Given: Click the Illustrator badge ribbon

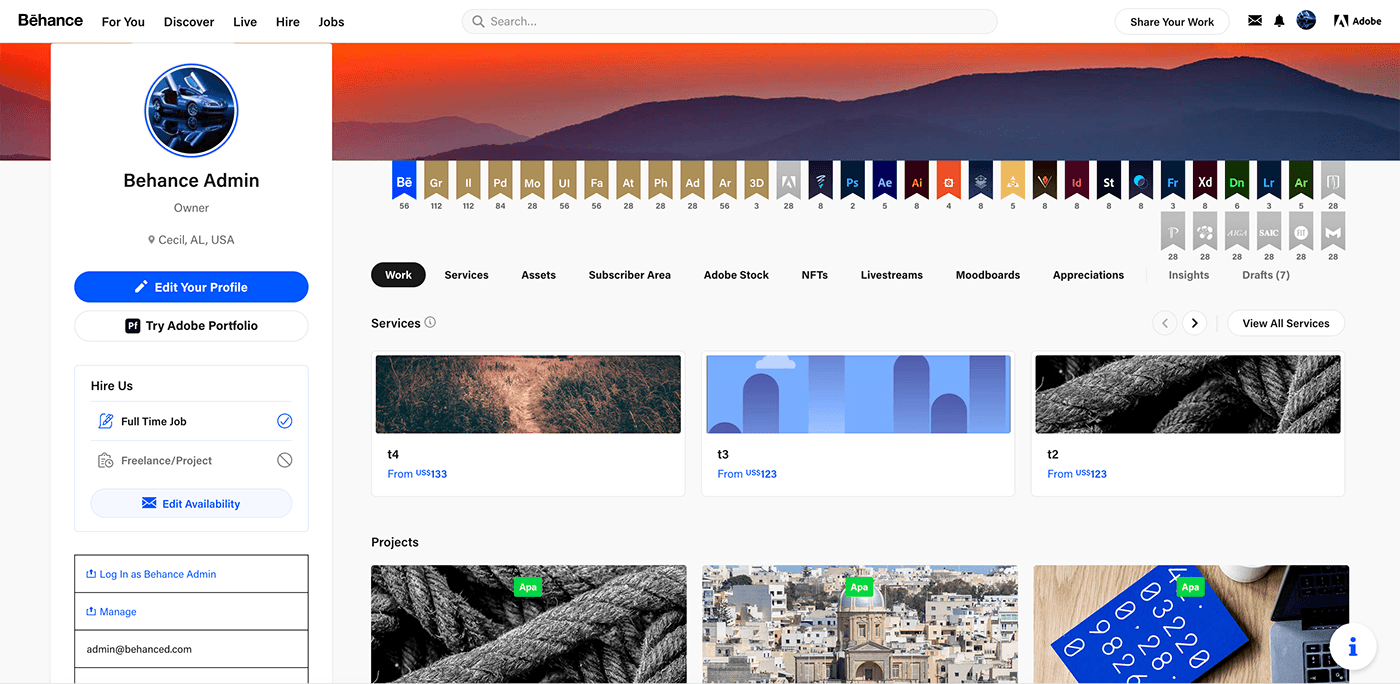Looking at the screenshot, I should (x=916, y=182).
